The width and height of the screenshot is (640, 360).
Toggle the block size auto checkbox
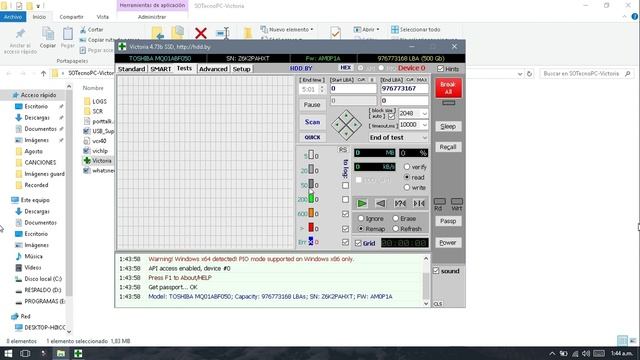pos(391,117)
